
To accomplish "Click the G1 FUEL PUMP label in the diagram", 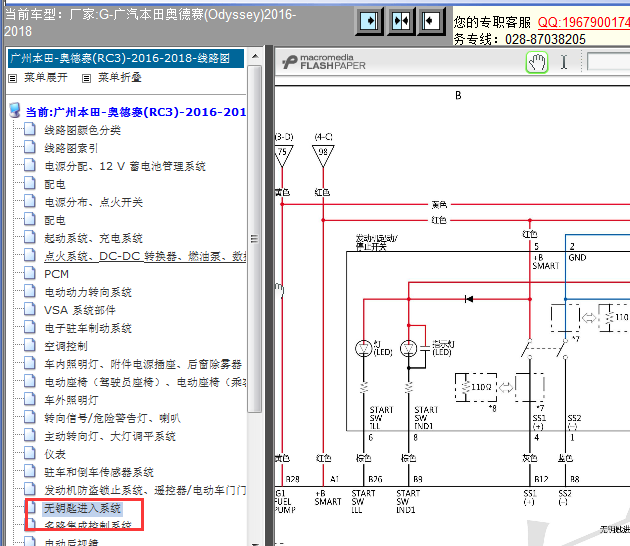I will [285, 501].
